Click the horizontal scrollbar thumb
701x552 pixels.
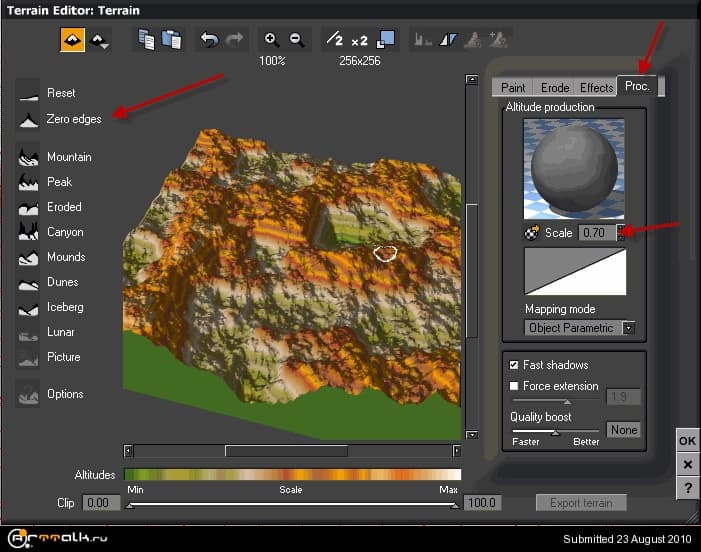click(286, 451)
